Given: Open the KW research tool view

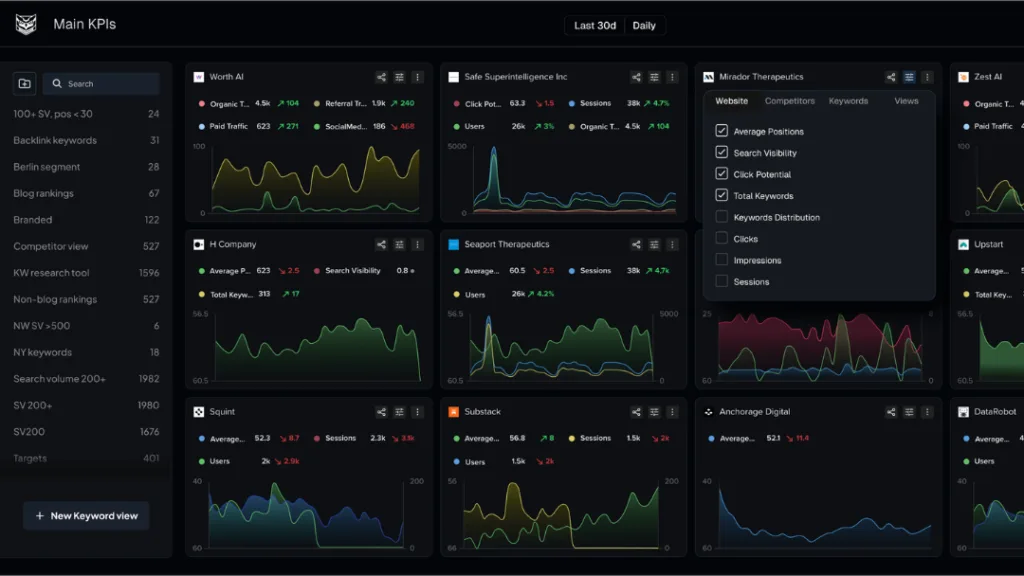Looking at the screenshot, I should 86,273.
